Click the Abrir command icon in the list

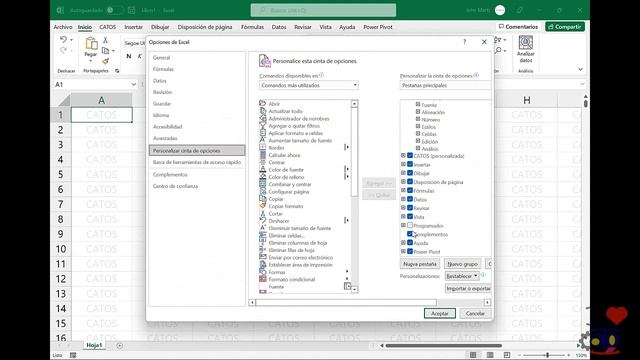(x=263, y=104)
